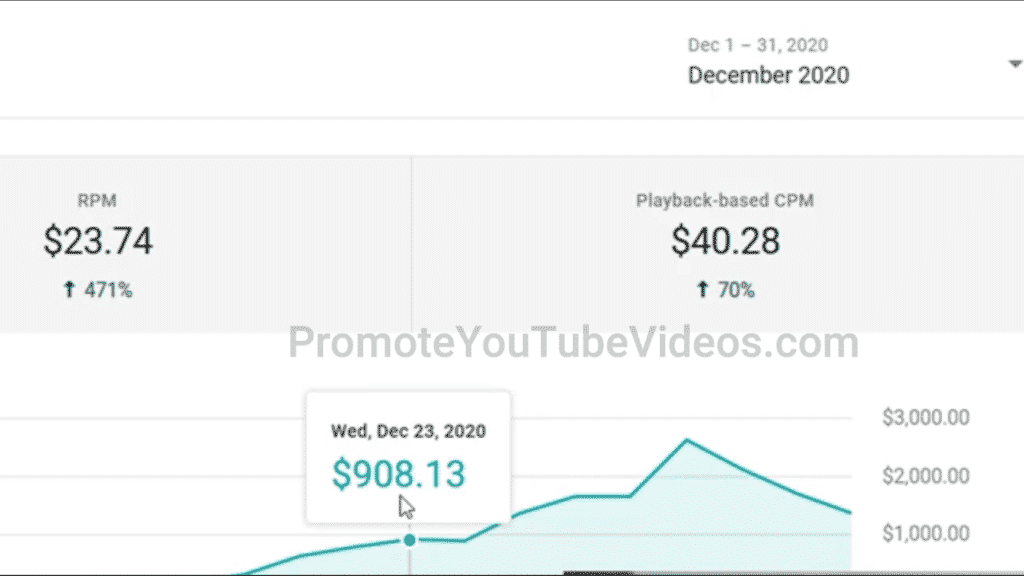Viewport: 1024px width, 576px height.
Task: Click the chart line's right end point
Action: pyautogui.click(x=850, y=513)
